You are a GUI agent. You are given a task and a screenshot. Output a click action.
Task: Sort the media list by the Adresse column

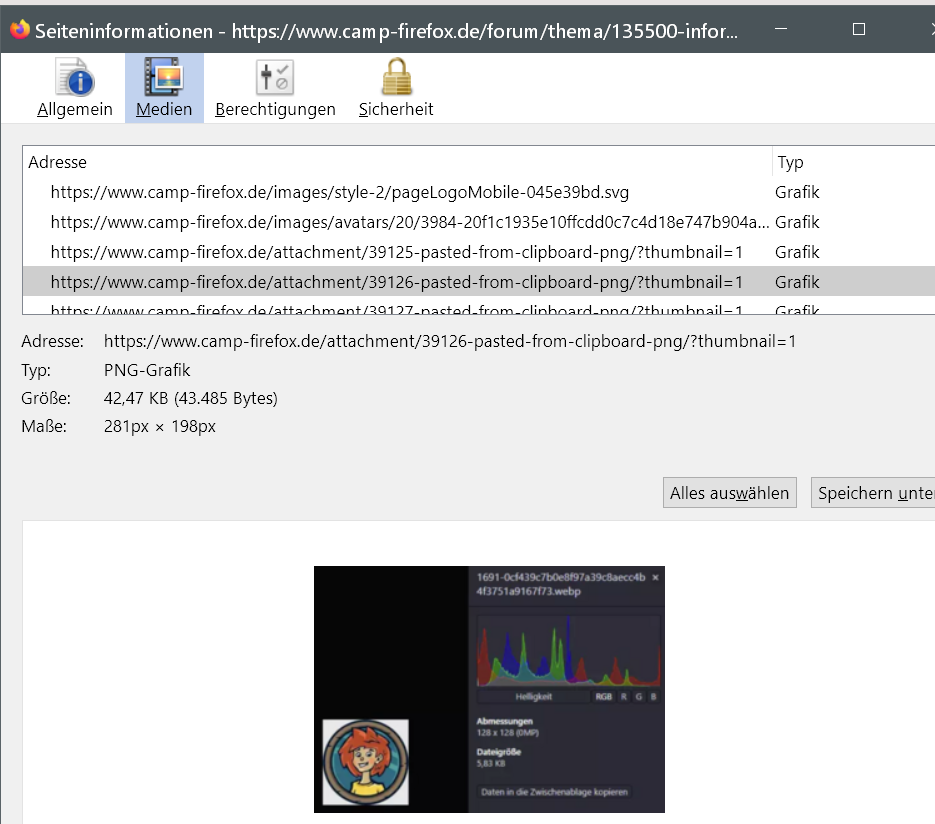396,162
